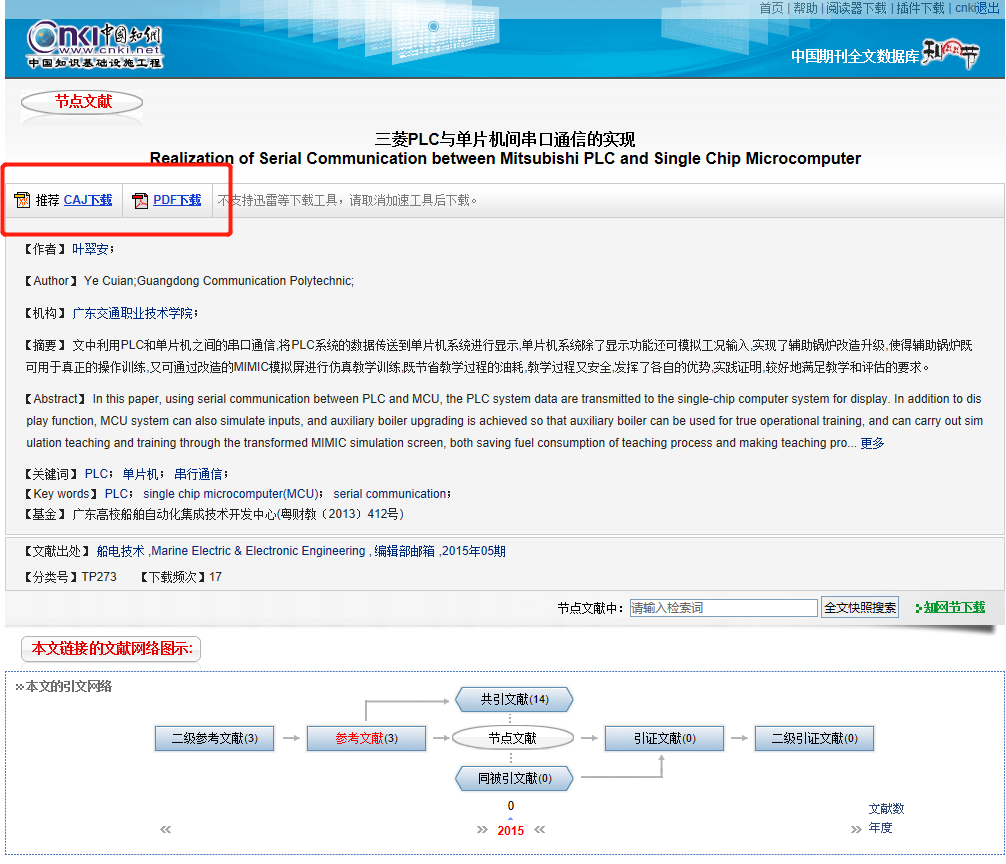
Task: Click the » arrow left of 2015
Action: point(482,829)
